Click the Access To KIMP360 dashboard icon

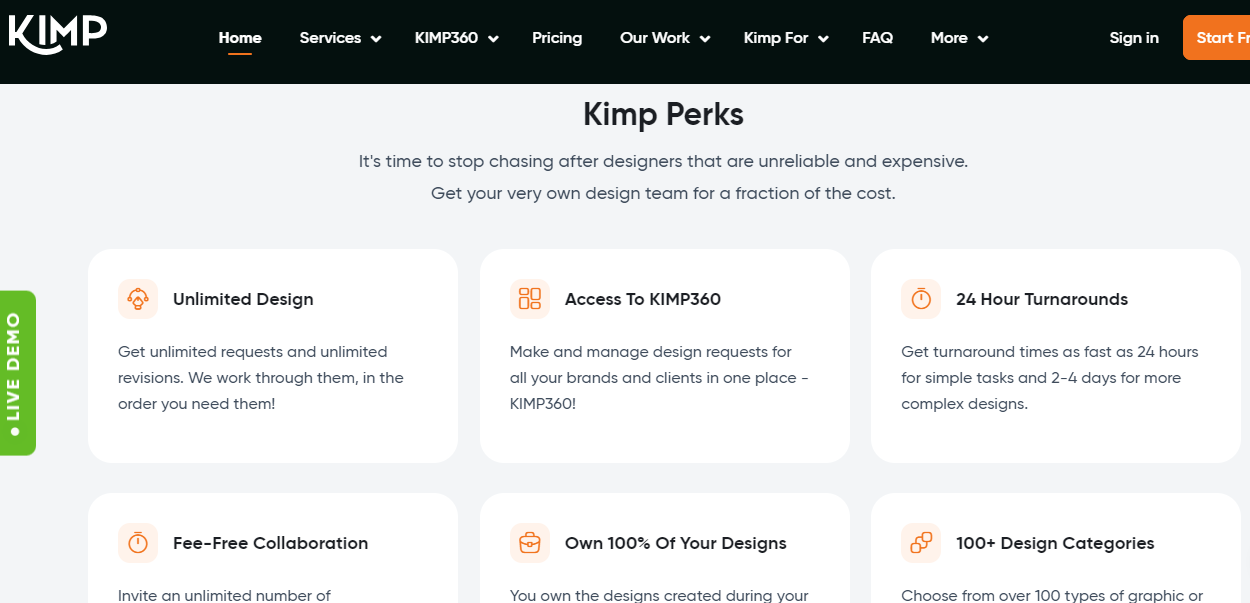click(530, 299)
